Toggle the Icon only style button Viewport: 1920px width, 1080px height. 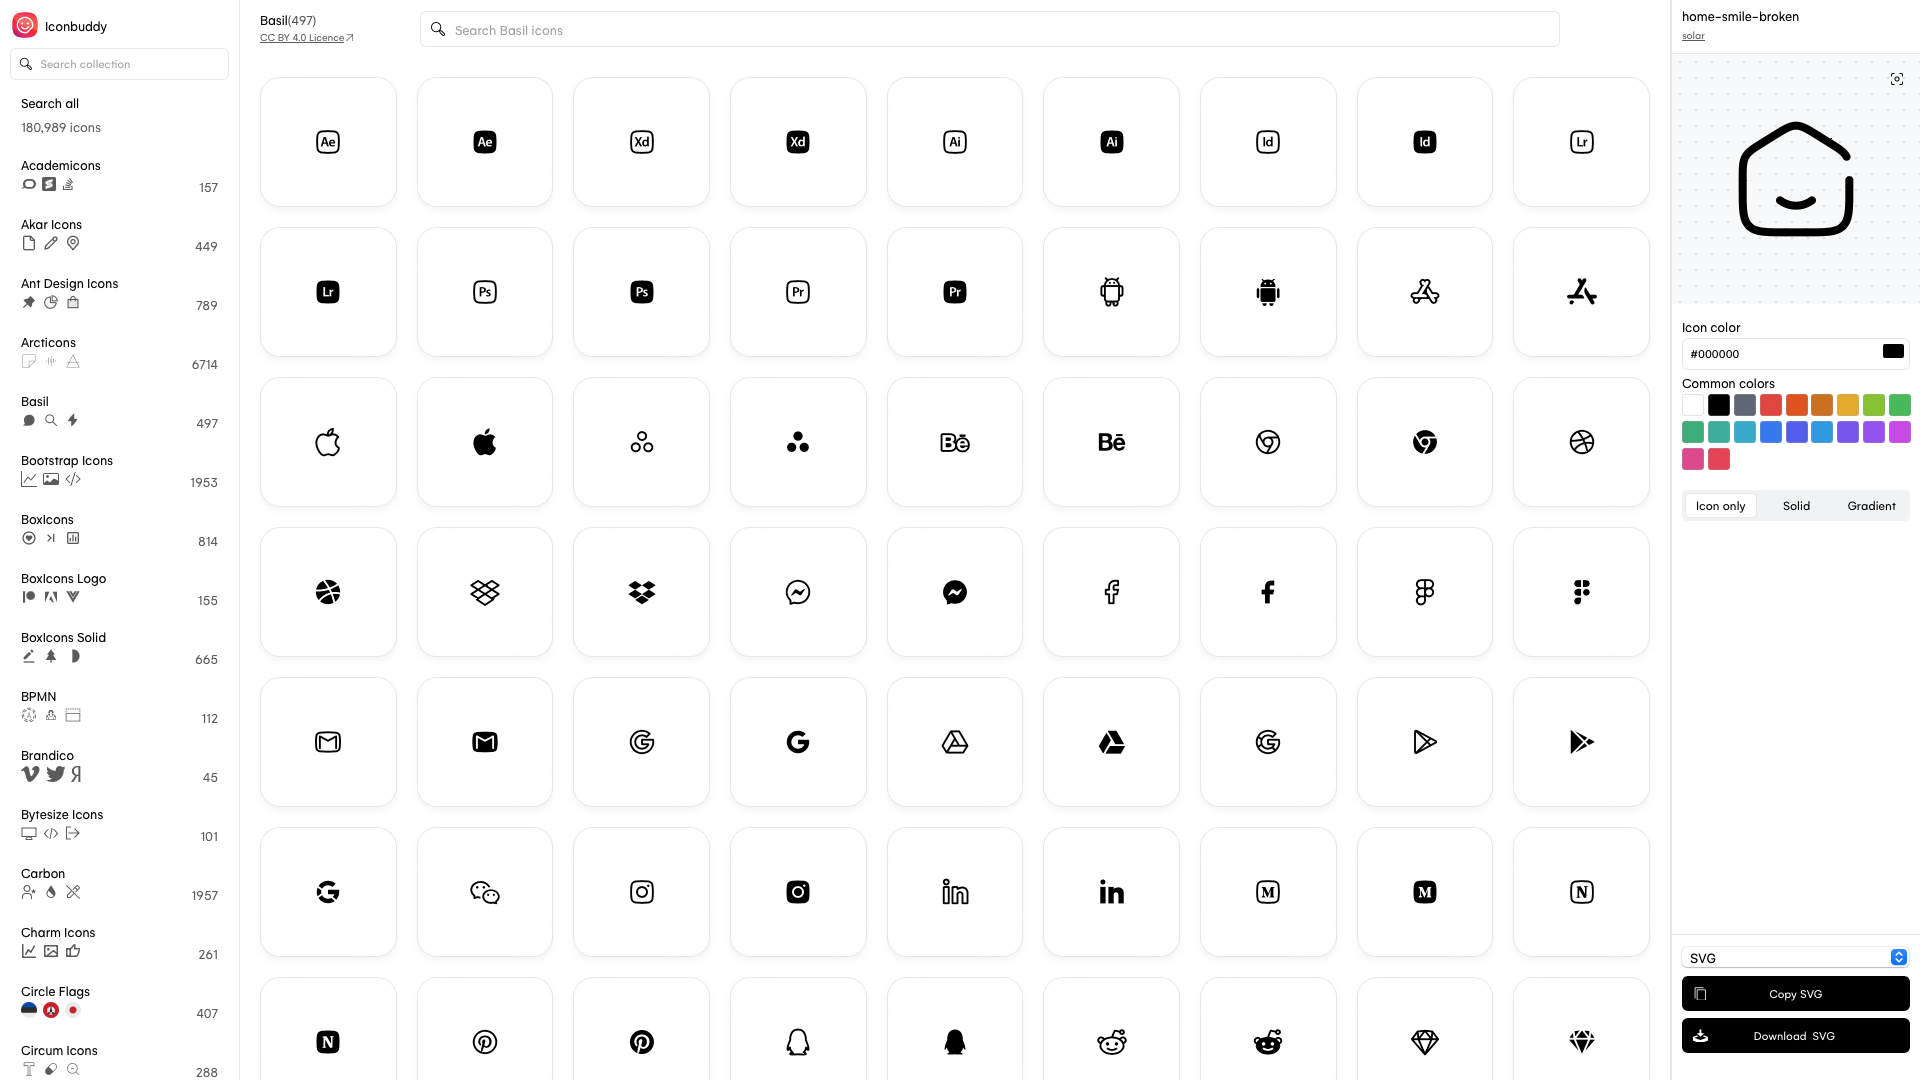(1721, 506)
